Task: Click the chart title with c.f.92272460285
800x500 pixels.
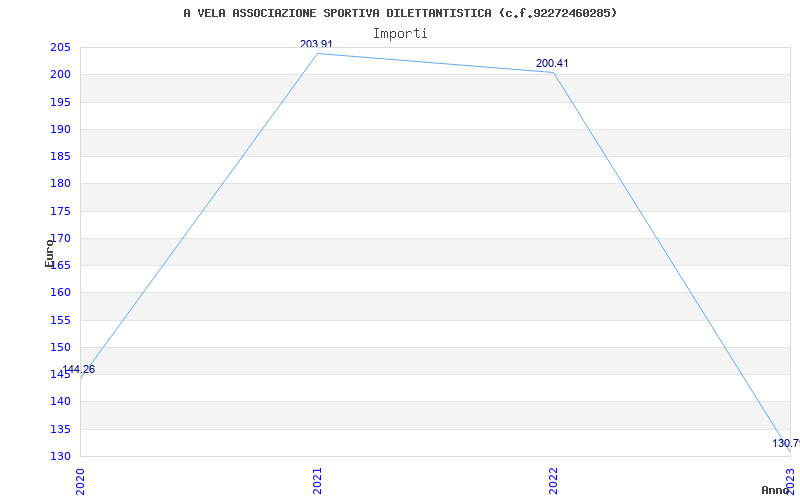Action: (x=400, y=13)
